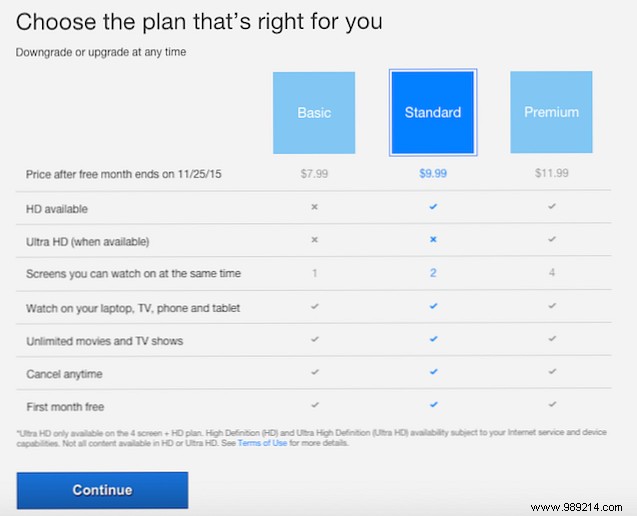Click Standard plan's laptop, TV, phone checkmark

pyautogui.click(x=432, y=307)
